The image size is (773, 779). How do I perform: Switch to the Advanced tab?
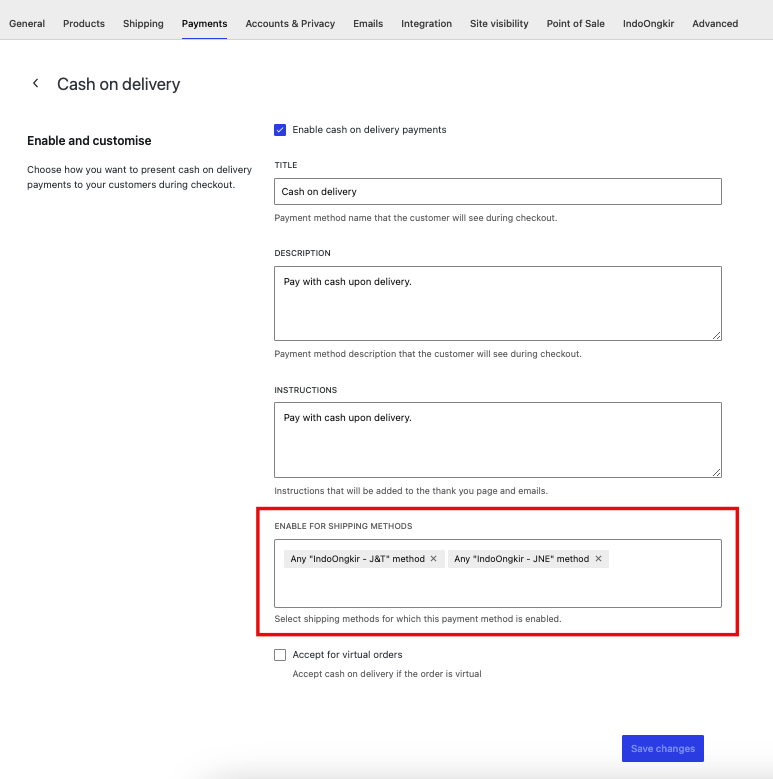[x=715, y=23]
